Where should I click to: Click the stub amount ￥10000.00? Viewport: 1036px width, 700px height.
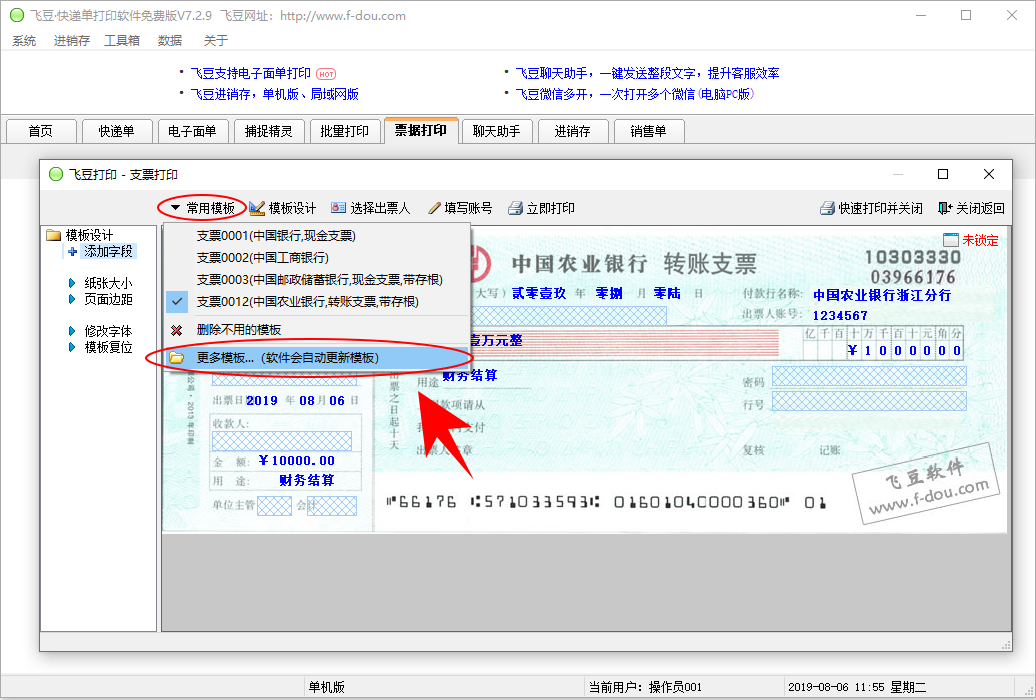tap(297, 461)
